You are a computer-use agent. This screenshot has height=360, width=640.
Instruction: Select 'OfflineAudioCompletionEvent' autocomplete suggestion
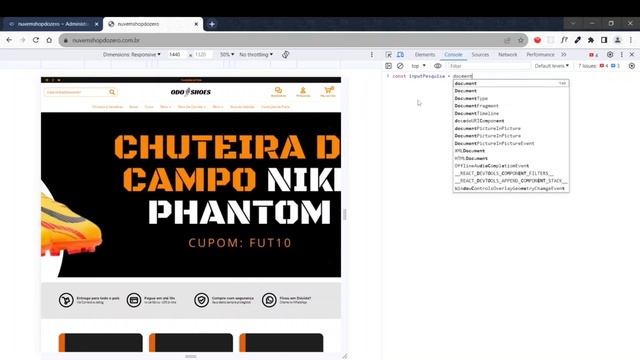pos(511,166)
